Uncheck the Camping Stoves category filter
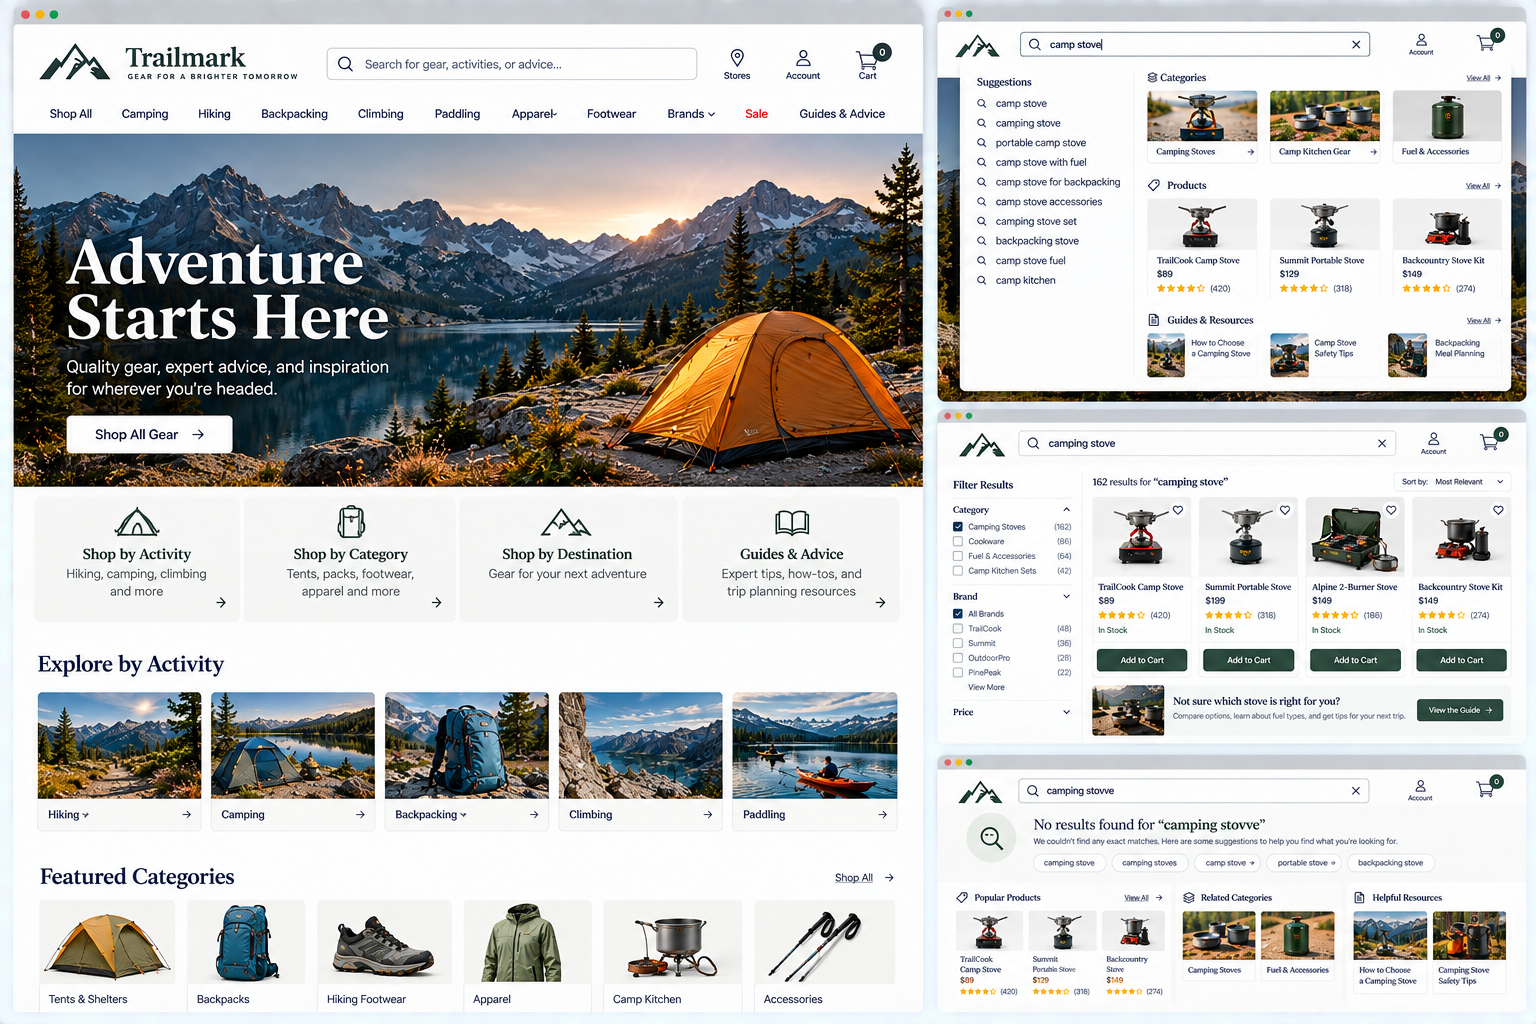This screenshot has height=1024, width=1536. (958, 527)
